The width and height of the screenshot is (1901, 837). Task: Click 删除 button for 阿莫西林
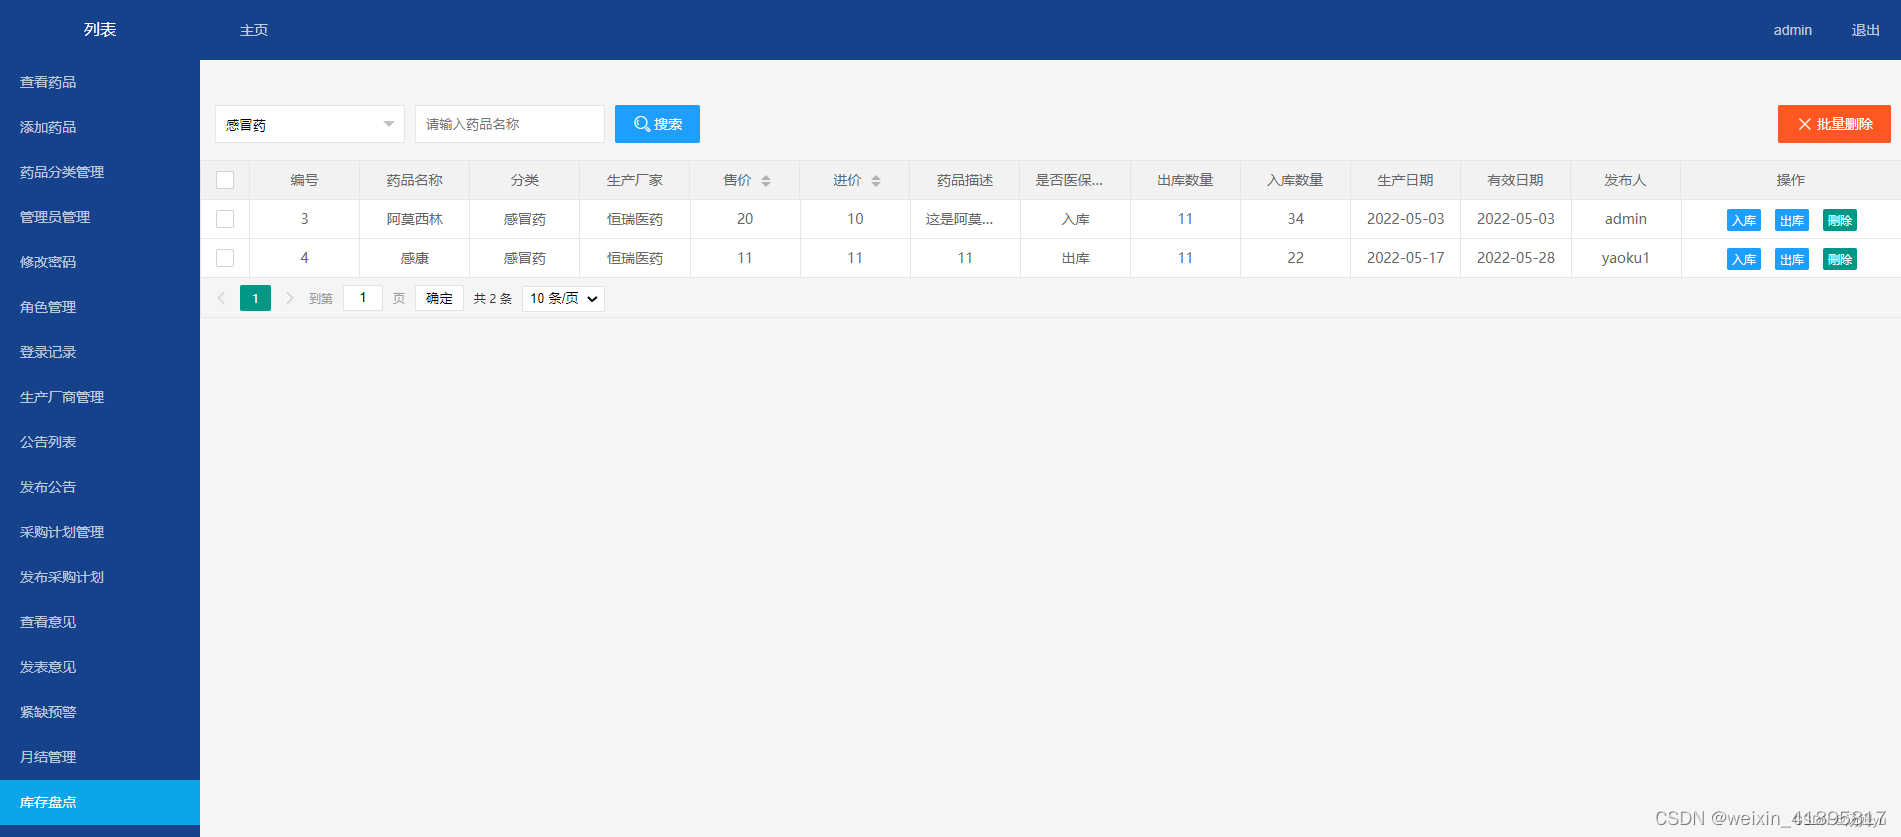pos(1840,220)
